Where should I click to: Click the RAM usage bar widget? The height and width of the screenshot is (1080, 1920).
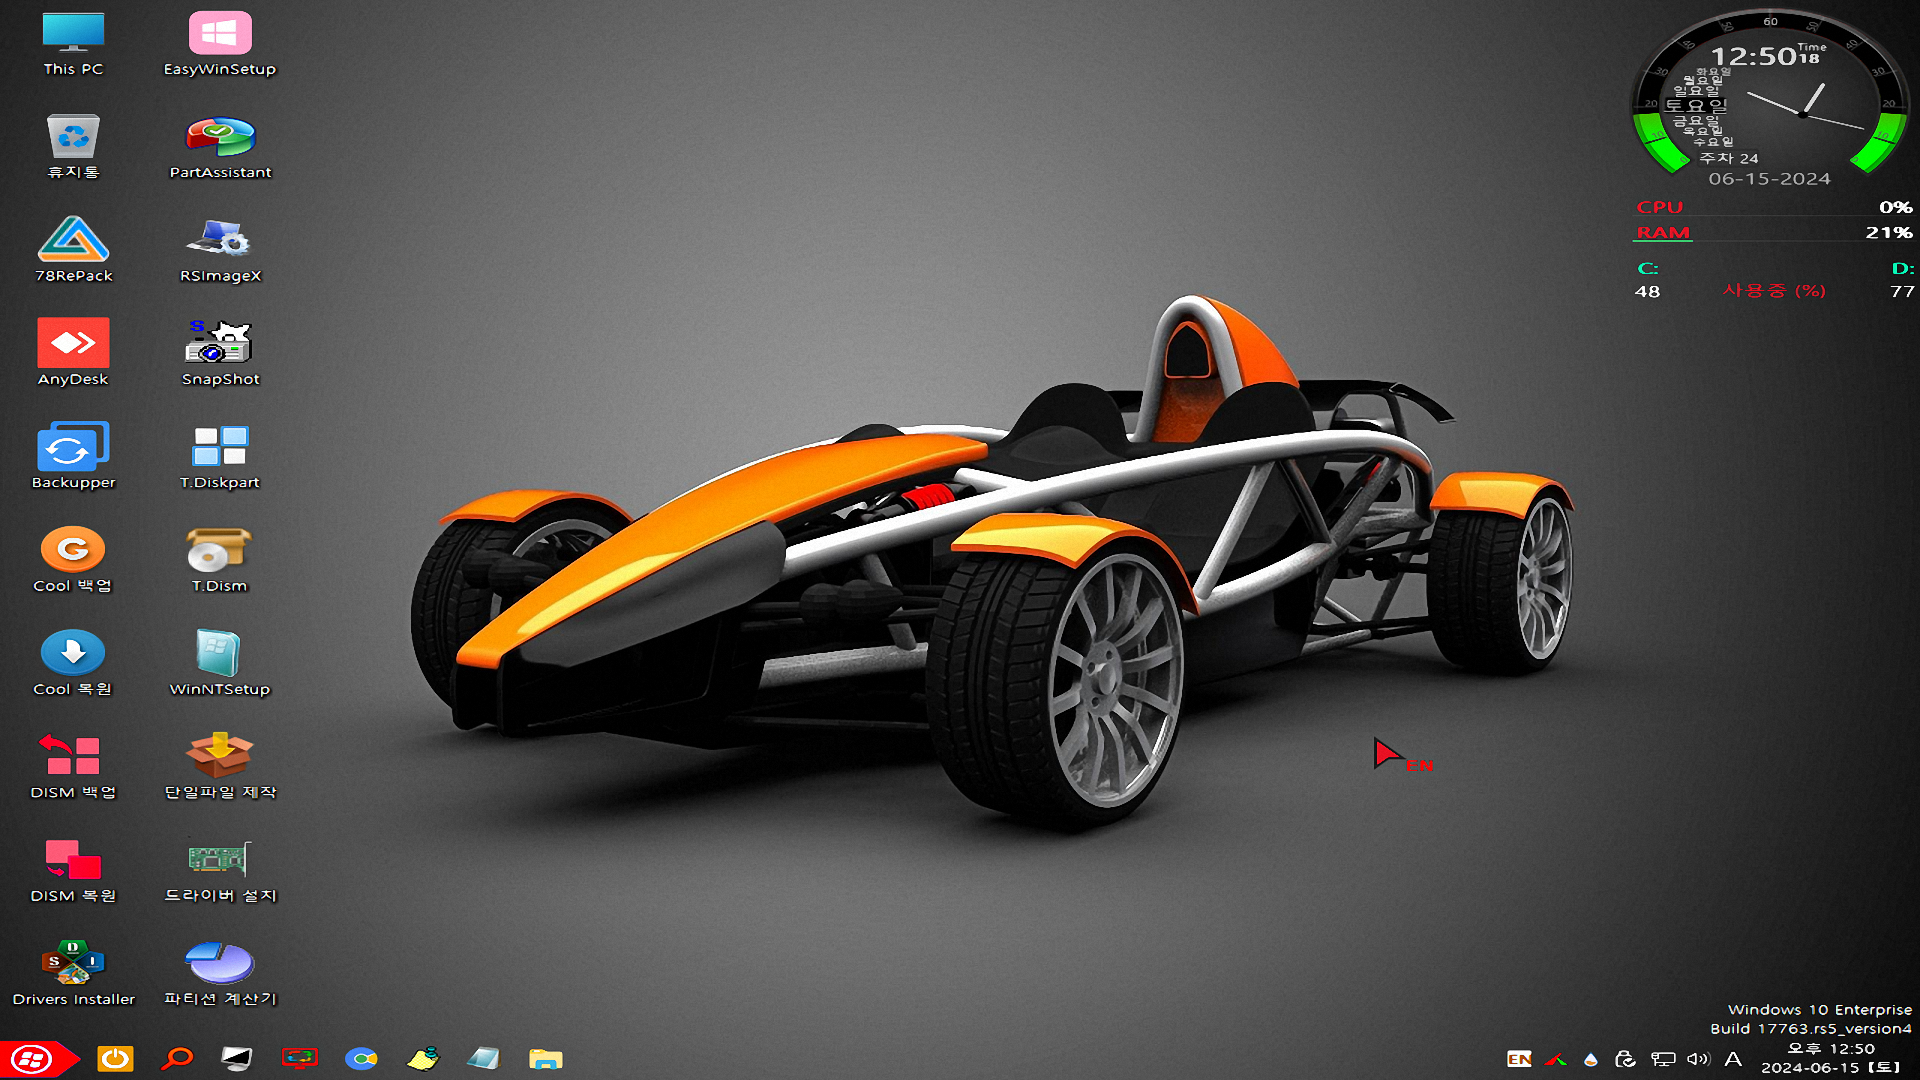tap(1774, 233)
